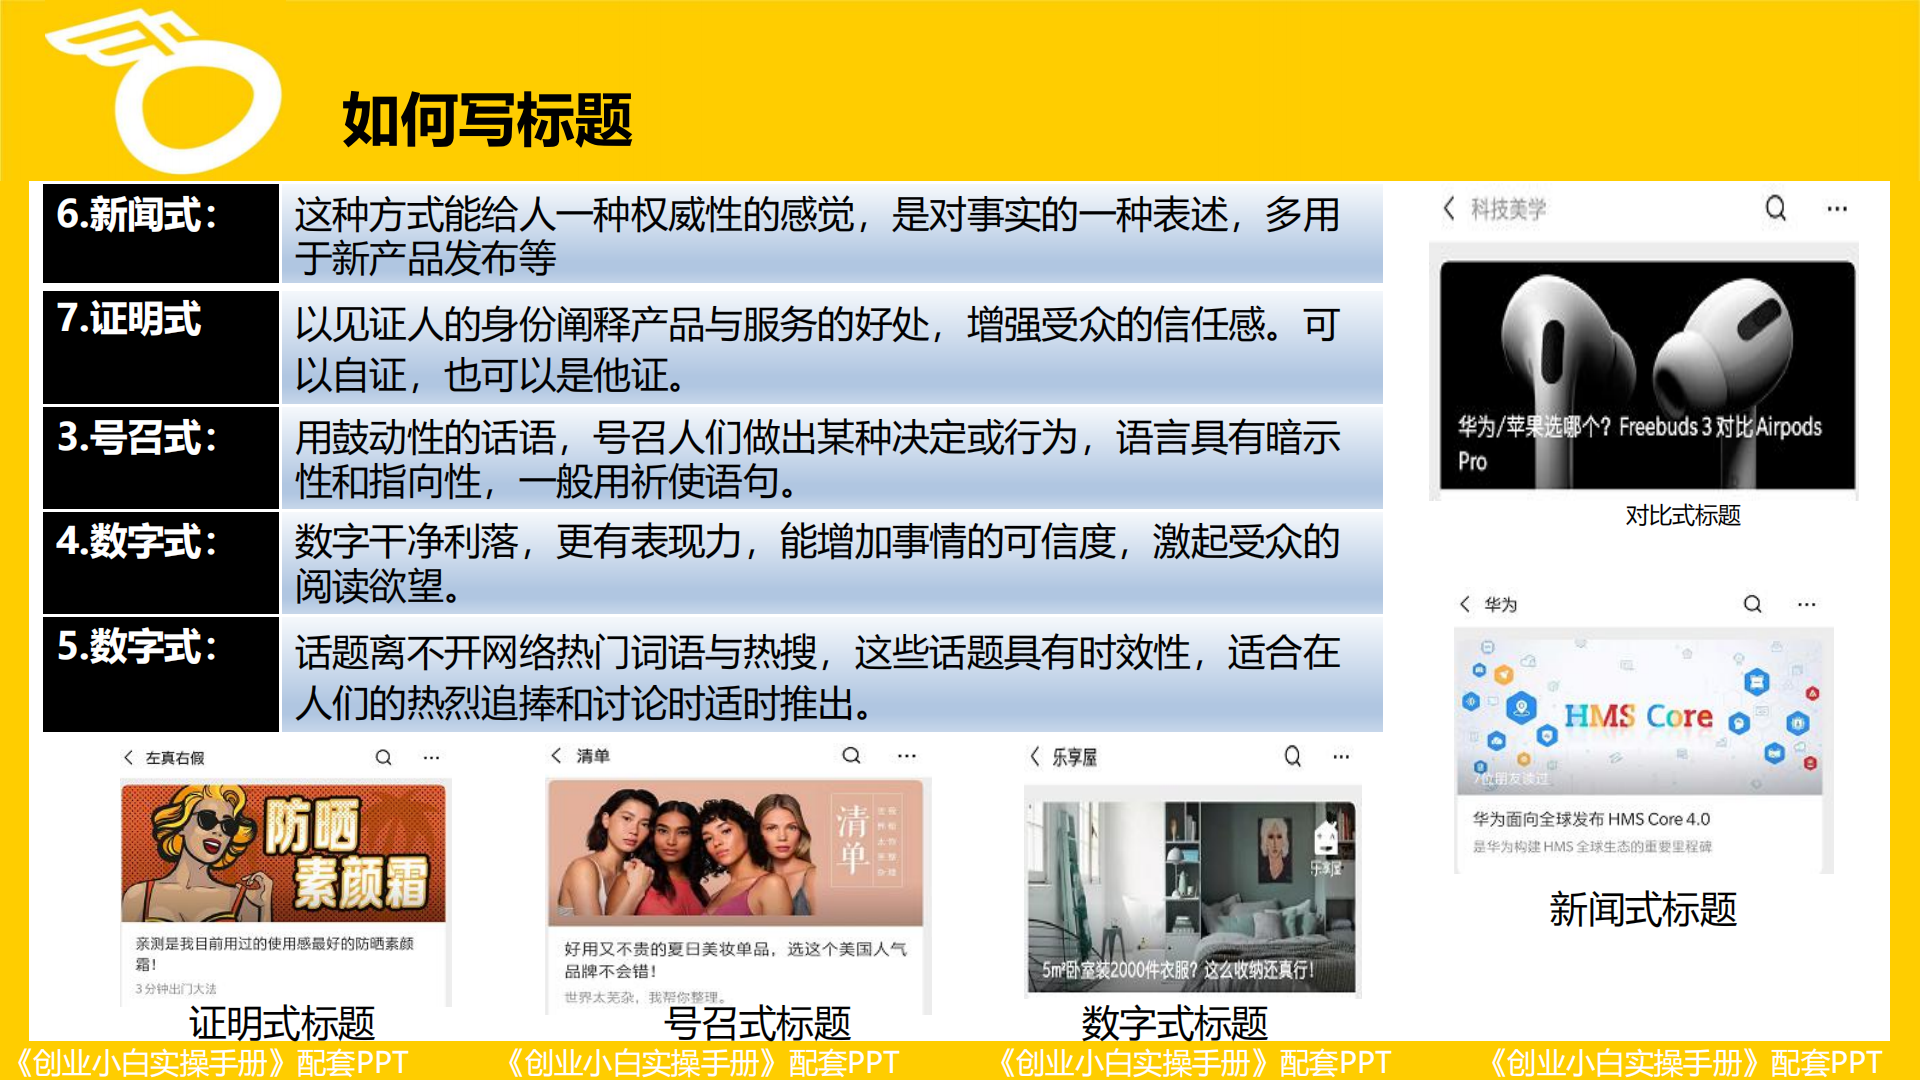The width and height of the screenshot is (1920, 1080).
Task: Click search icon in 清单 header
Action: pos(851,755)
